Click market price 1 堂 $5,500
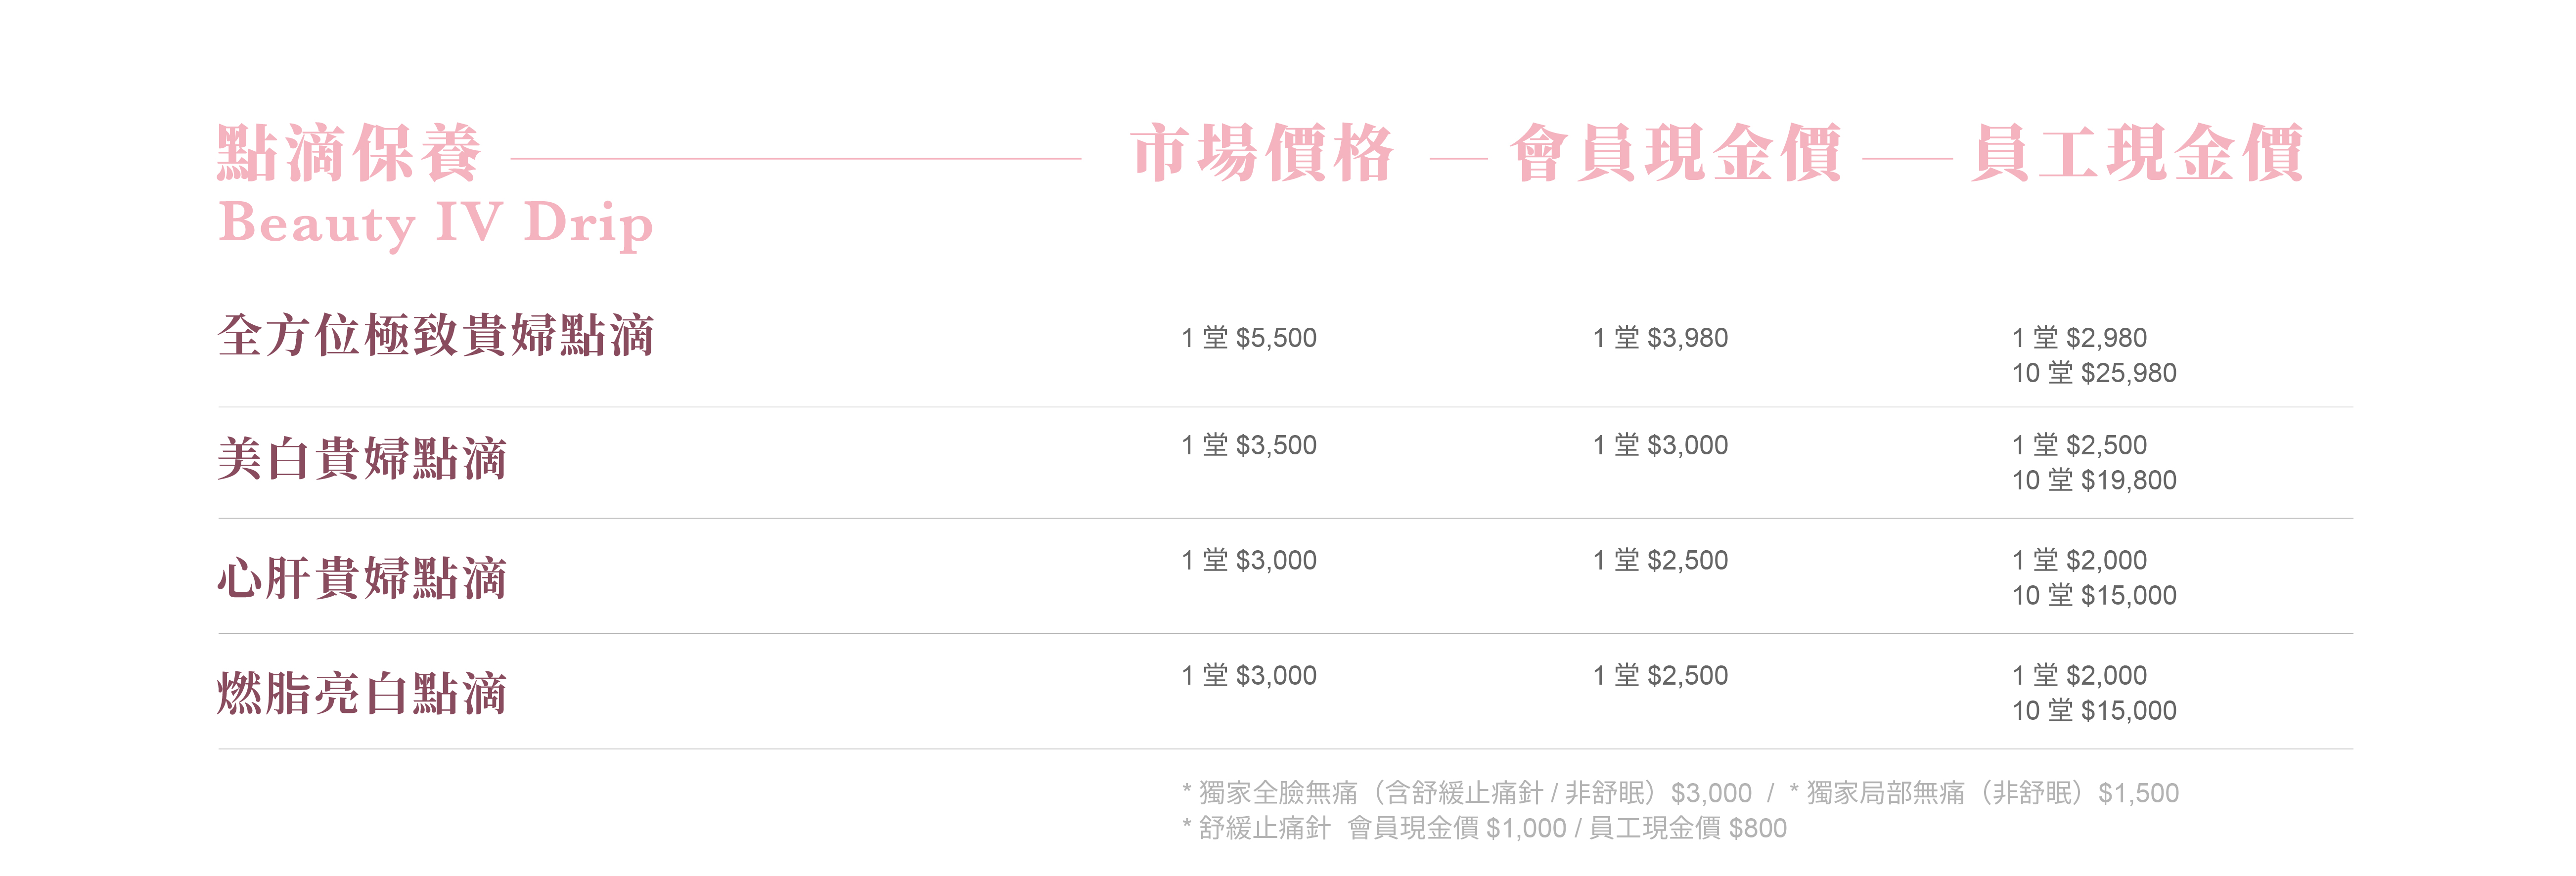2576x876 pixels. click(1249, 338)
